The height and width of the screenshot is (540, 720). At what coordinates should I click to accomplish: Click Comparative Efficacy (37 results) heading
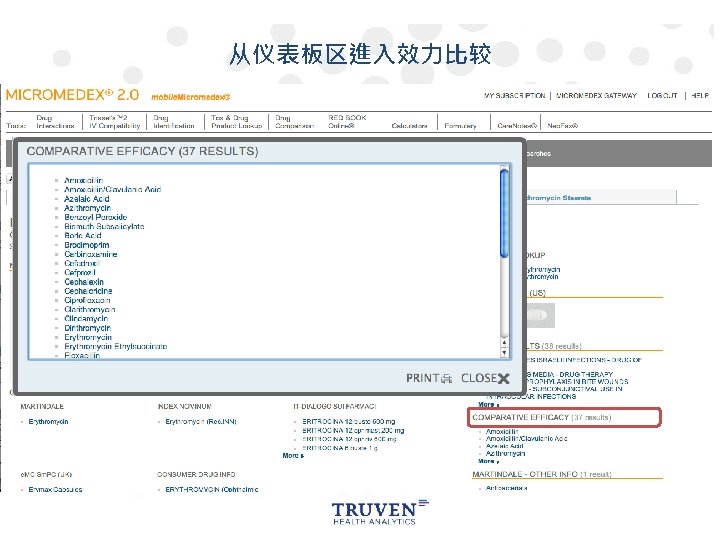[x=541, y=417]
